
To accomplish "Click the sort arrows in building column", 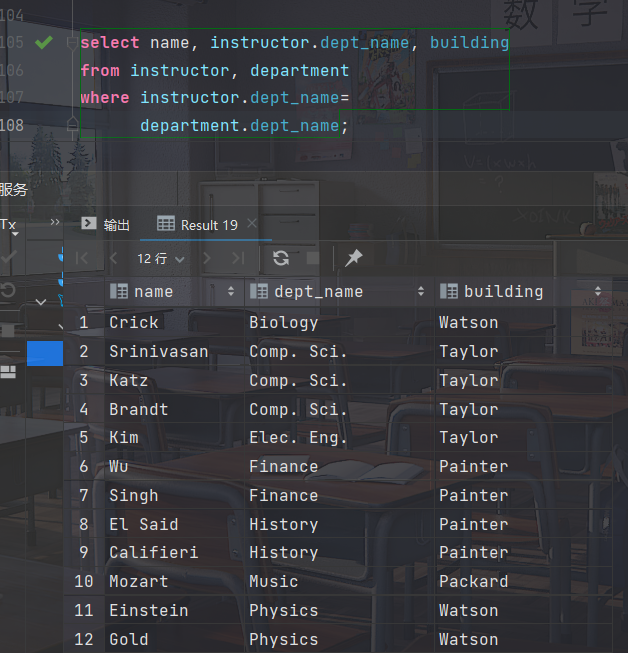I will [598, 292].
